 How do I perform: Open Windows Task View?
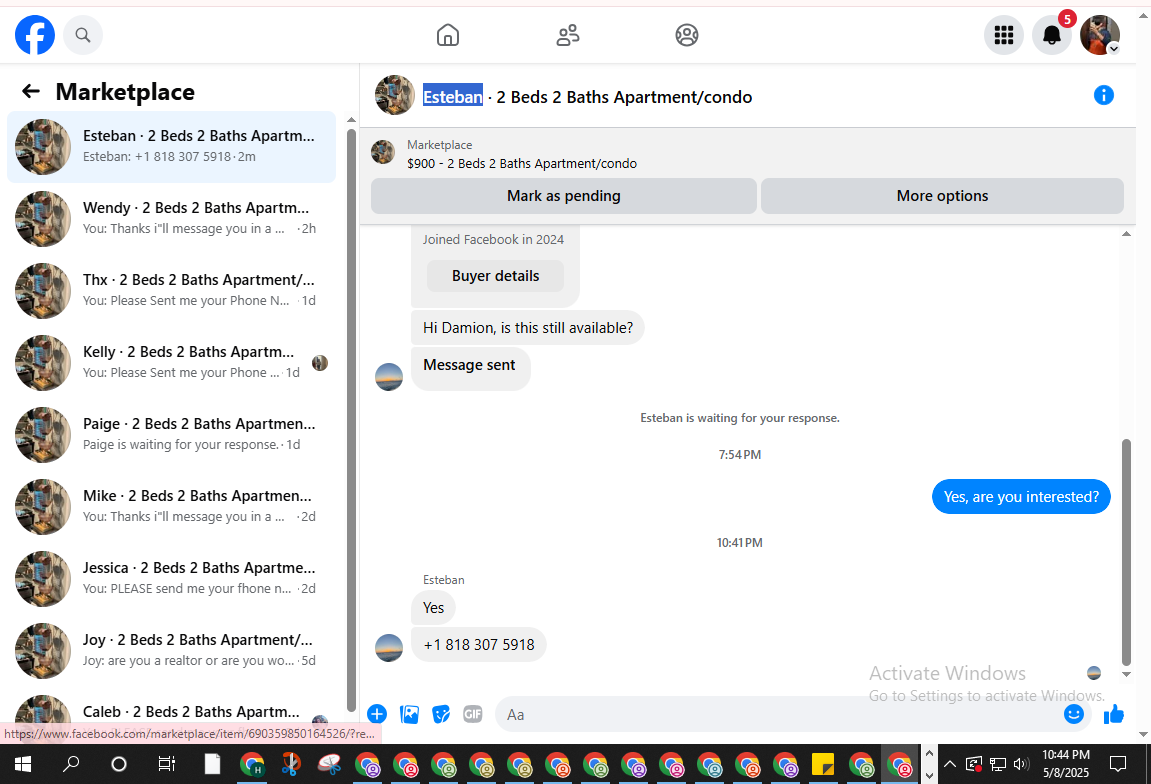point(167,765)
